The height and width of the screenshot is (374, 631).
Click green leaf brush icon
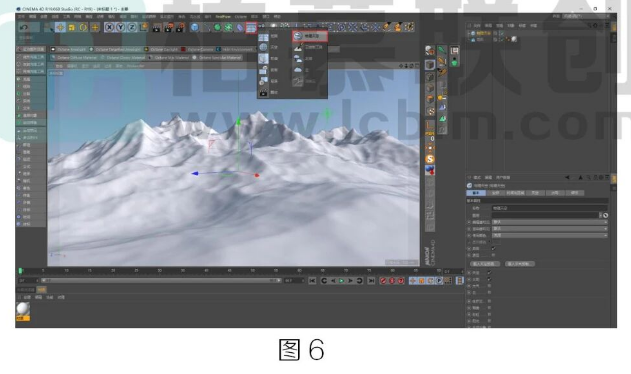[442, 50]
